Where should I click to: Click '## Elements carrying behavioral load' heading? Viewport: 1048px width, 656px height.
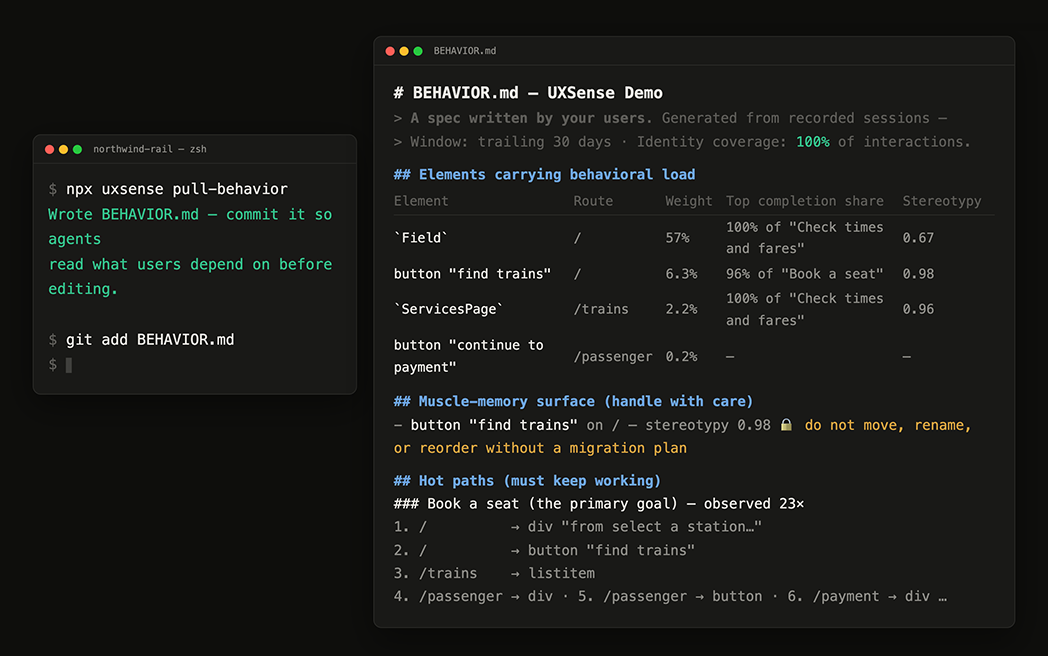coord(544,175)
